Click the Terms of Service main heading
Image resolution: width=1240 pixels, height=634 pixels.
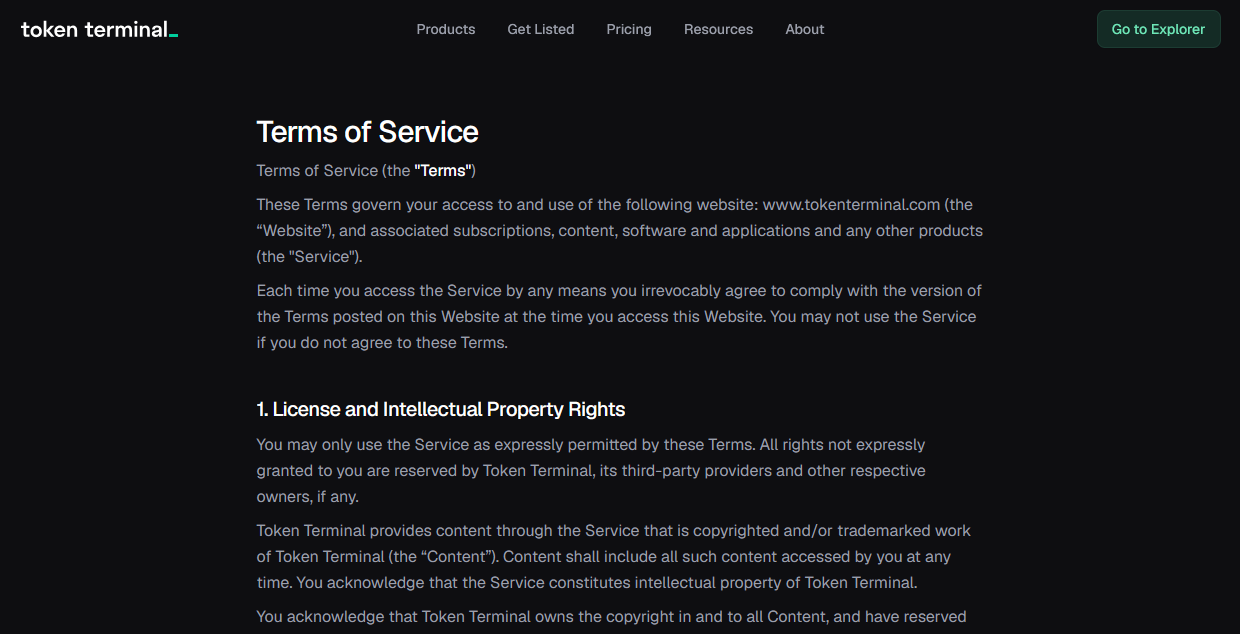[x=367, y=132]
